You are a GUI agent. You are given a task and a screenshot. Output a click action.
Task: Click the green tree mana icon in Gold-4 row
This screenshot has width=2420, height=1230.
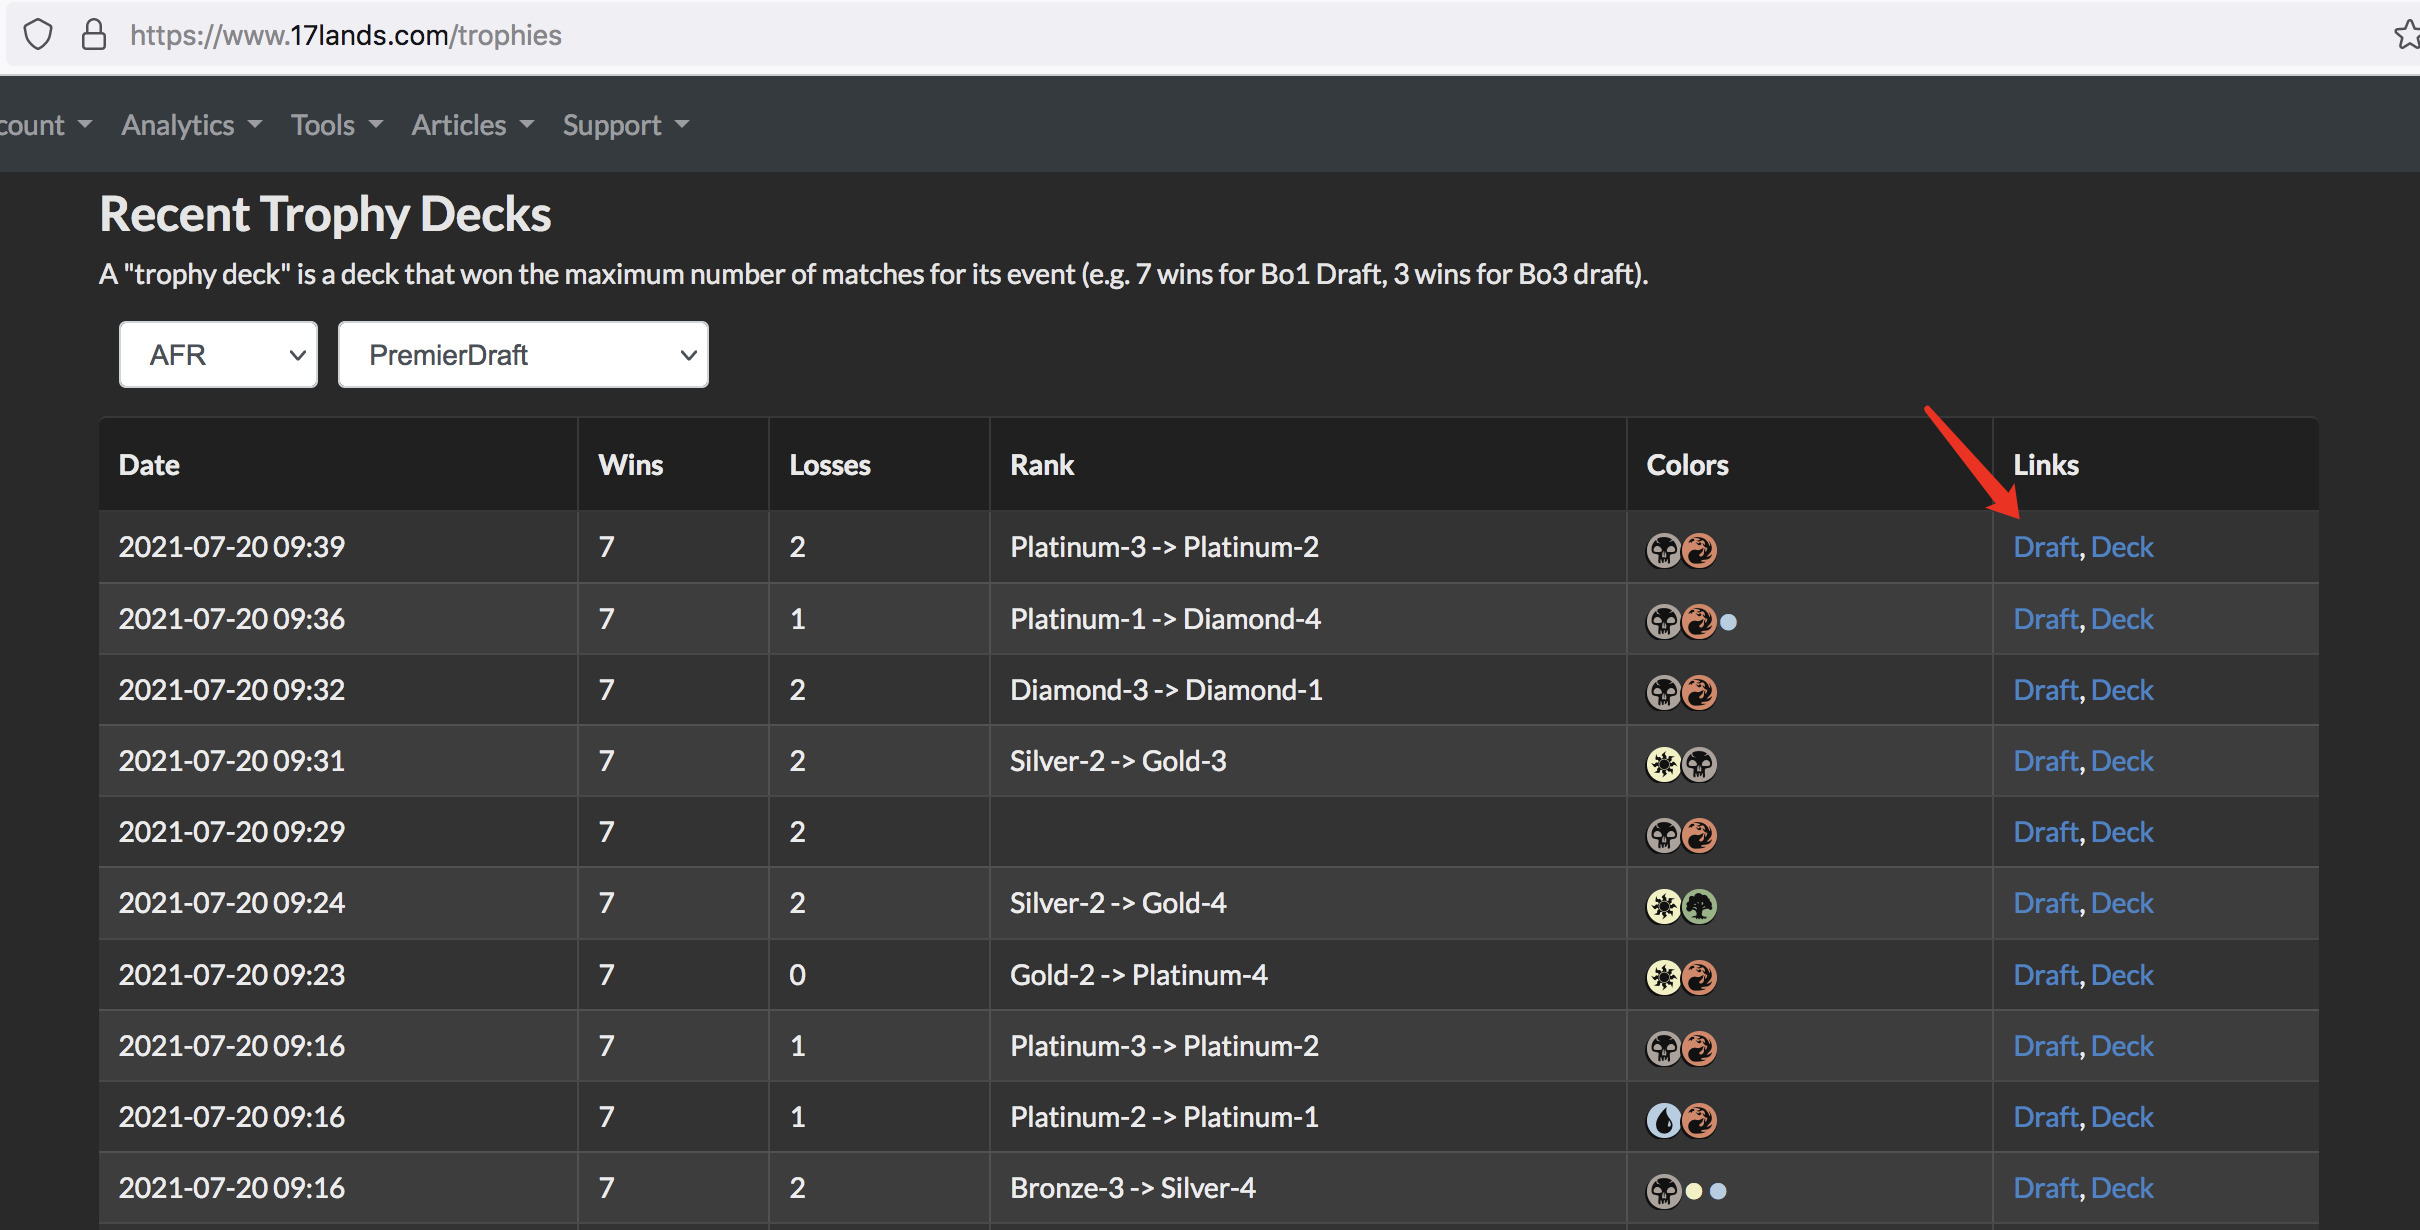(1699, 906)
